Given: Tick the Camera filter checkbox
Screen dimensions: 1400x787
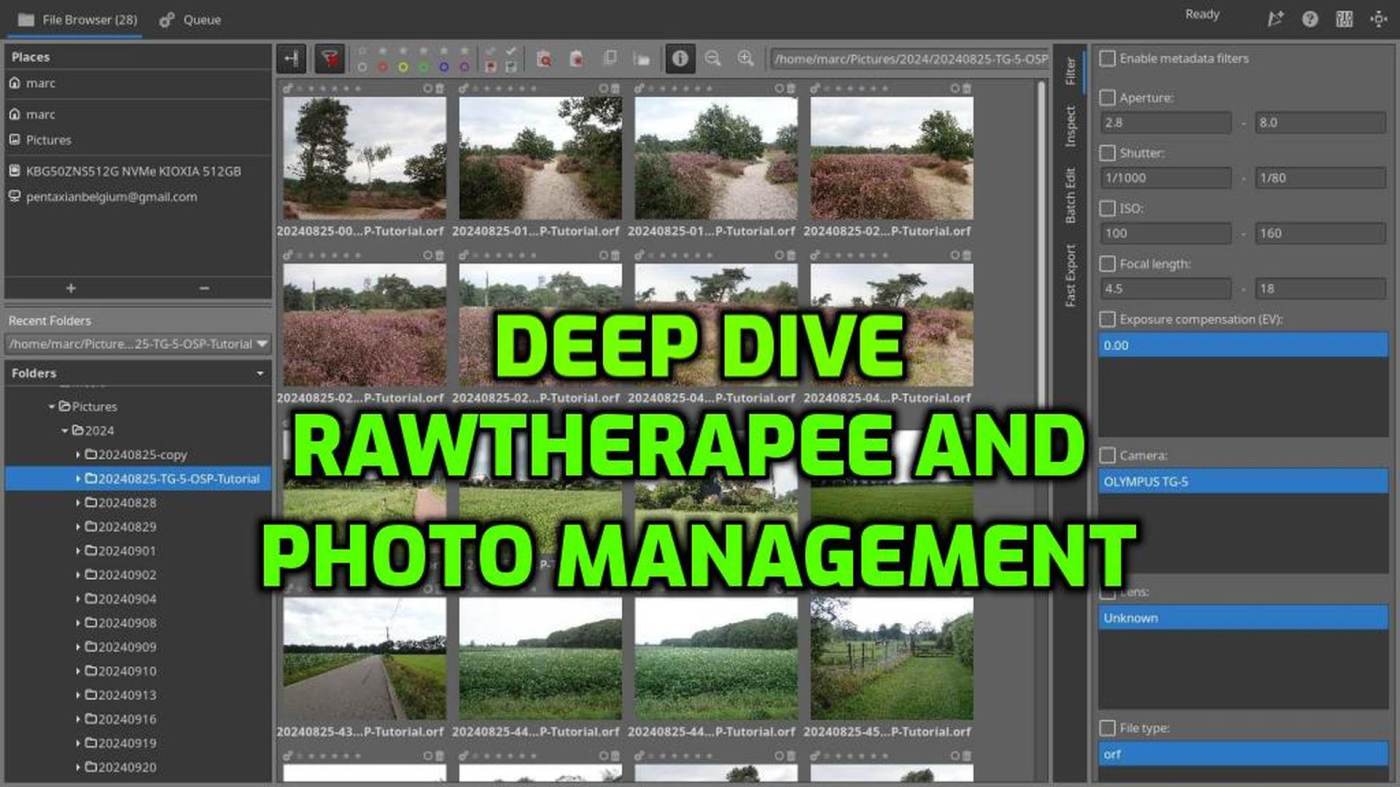Looking at the screenshot, I should point(1107,456).
